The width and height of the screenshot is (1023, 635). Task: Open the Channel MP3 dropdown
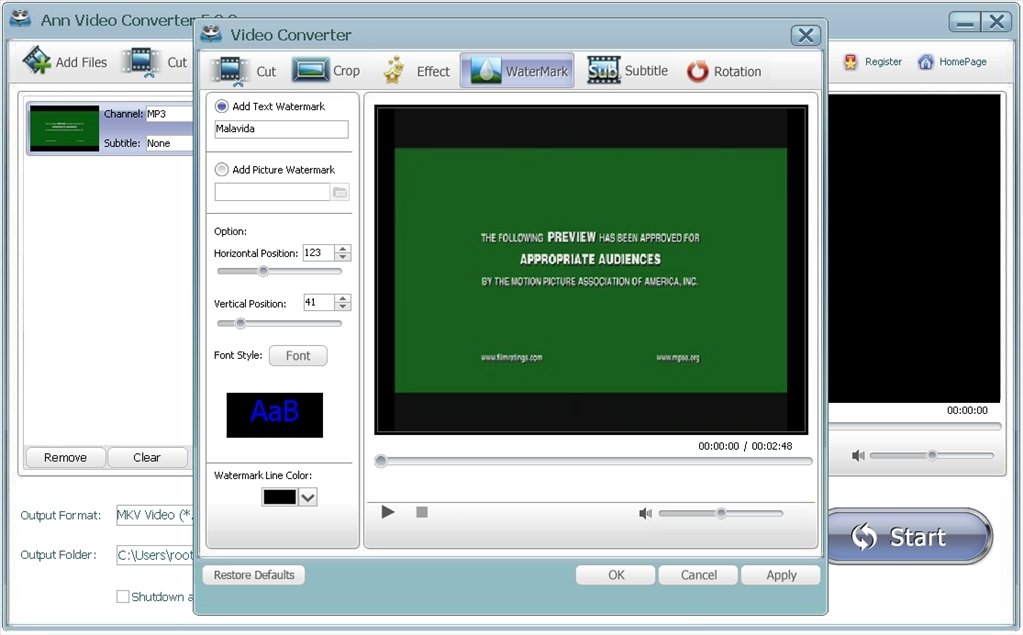[x=169, y=114]
